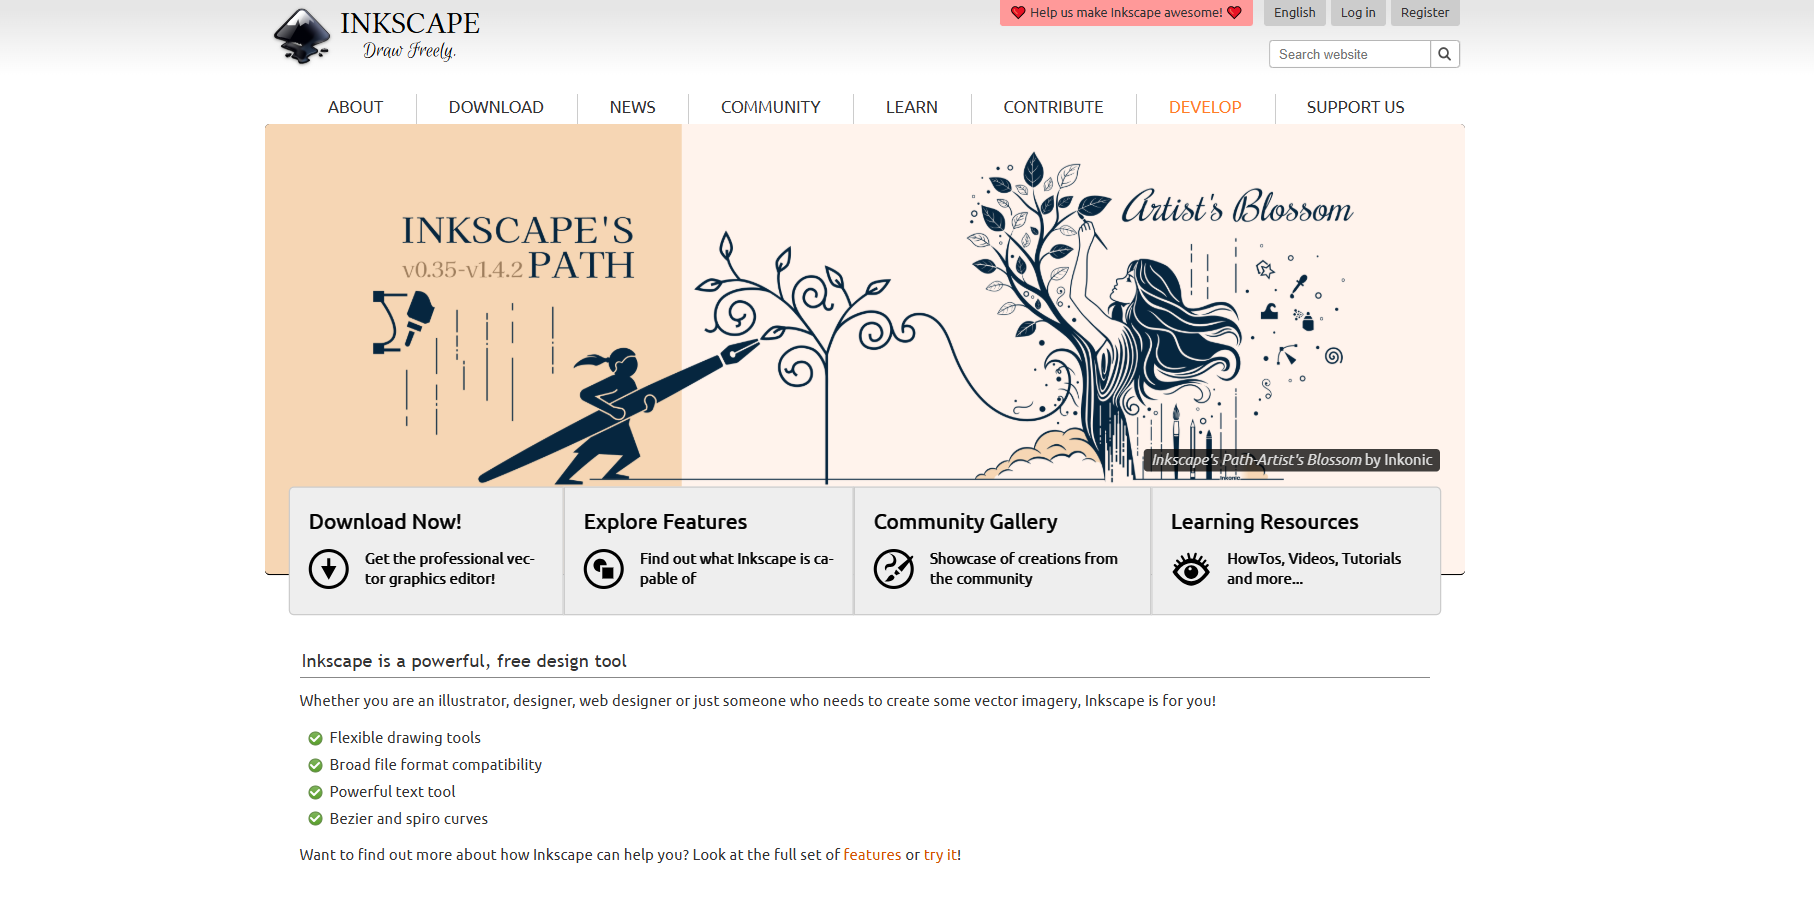
Task: Open the SUPPORT US page
Action: tap(1355, 107)
